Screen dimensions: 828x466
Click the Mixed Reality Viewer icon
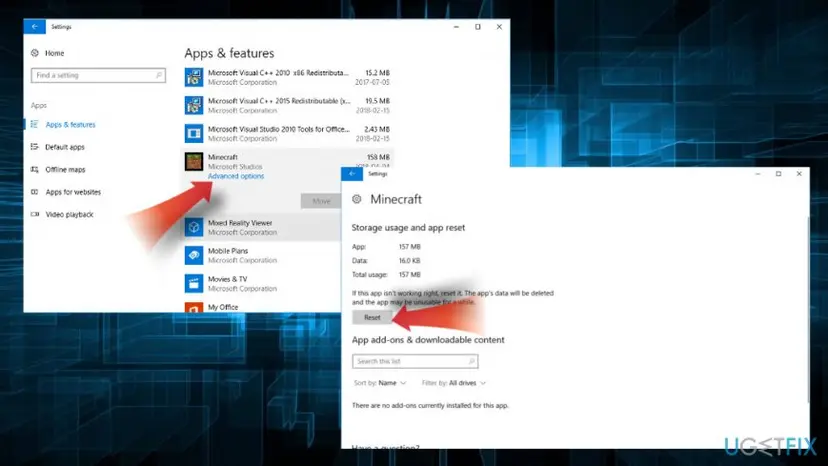[x=194, y=227]
